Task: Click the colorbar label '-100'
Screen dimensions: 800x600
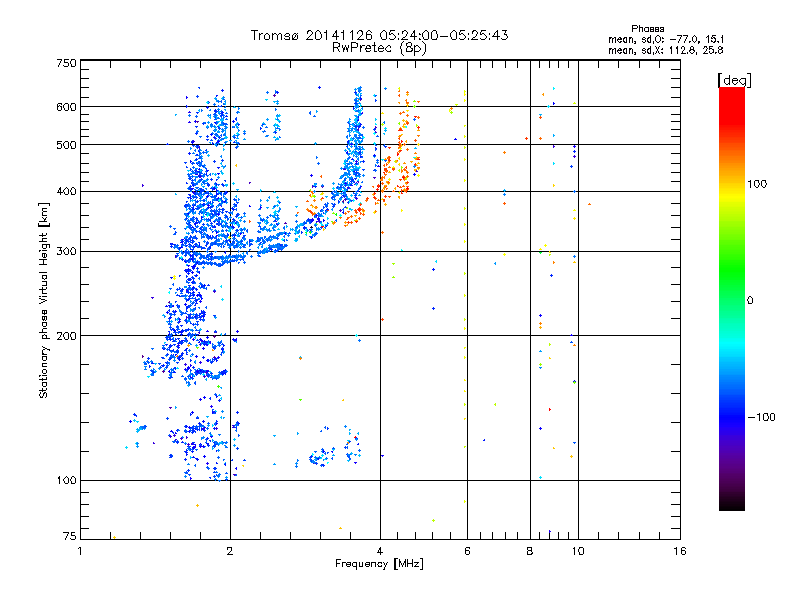Action: [x=761, y=417]
